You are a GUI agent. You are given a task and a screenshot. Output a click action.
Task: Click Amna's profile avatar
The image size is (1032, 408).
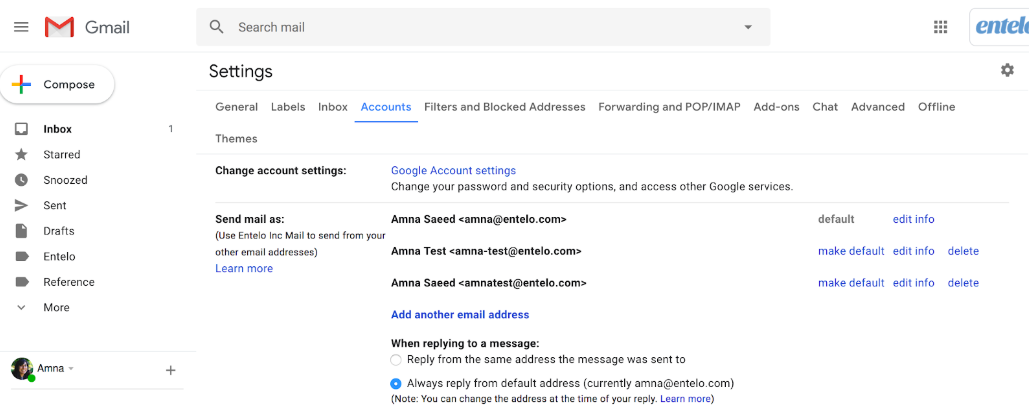pyautogui.click(x=22, y=369)
